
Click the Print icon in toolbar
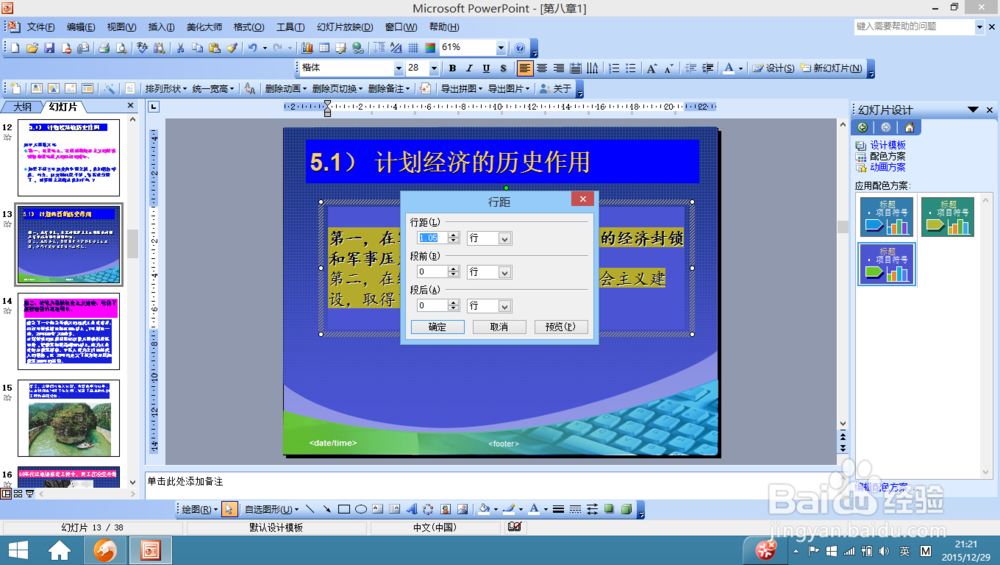pyautogui.click(x=104, y=48)
